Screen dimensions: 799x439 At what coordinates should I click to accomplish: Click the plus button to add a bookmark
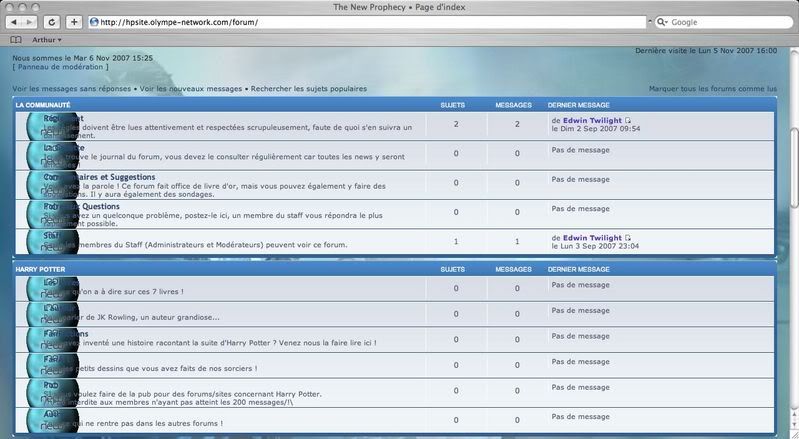pos(74,22)
